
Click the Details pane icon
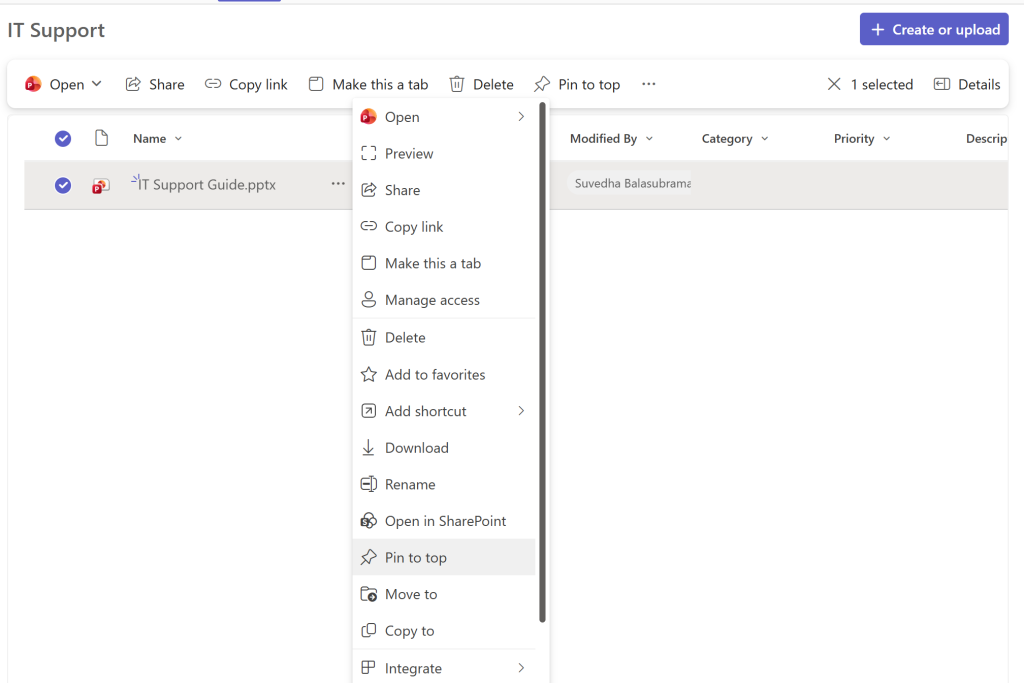942,84
